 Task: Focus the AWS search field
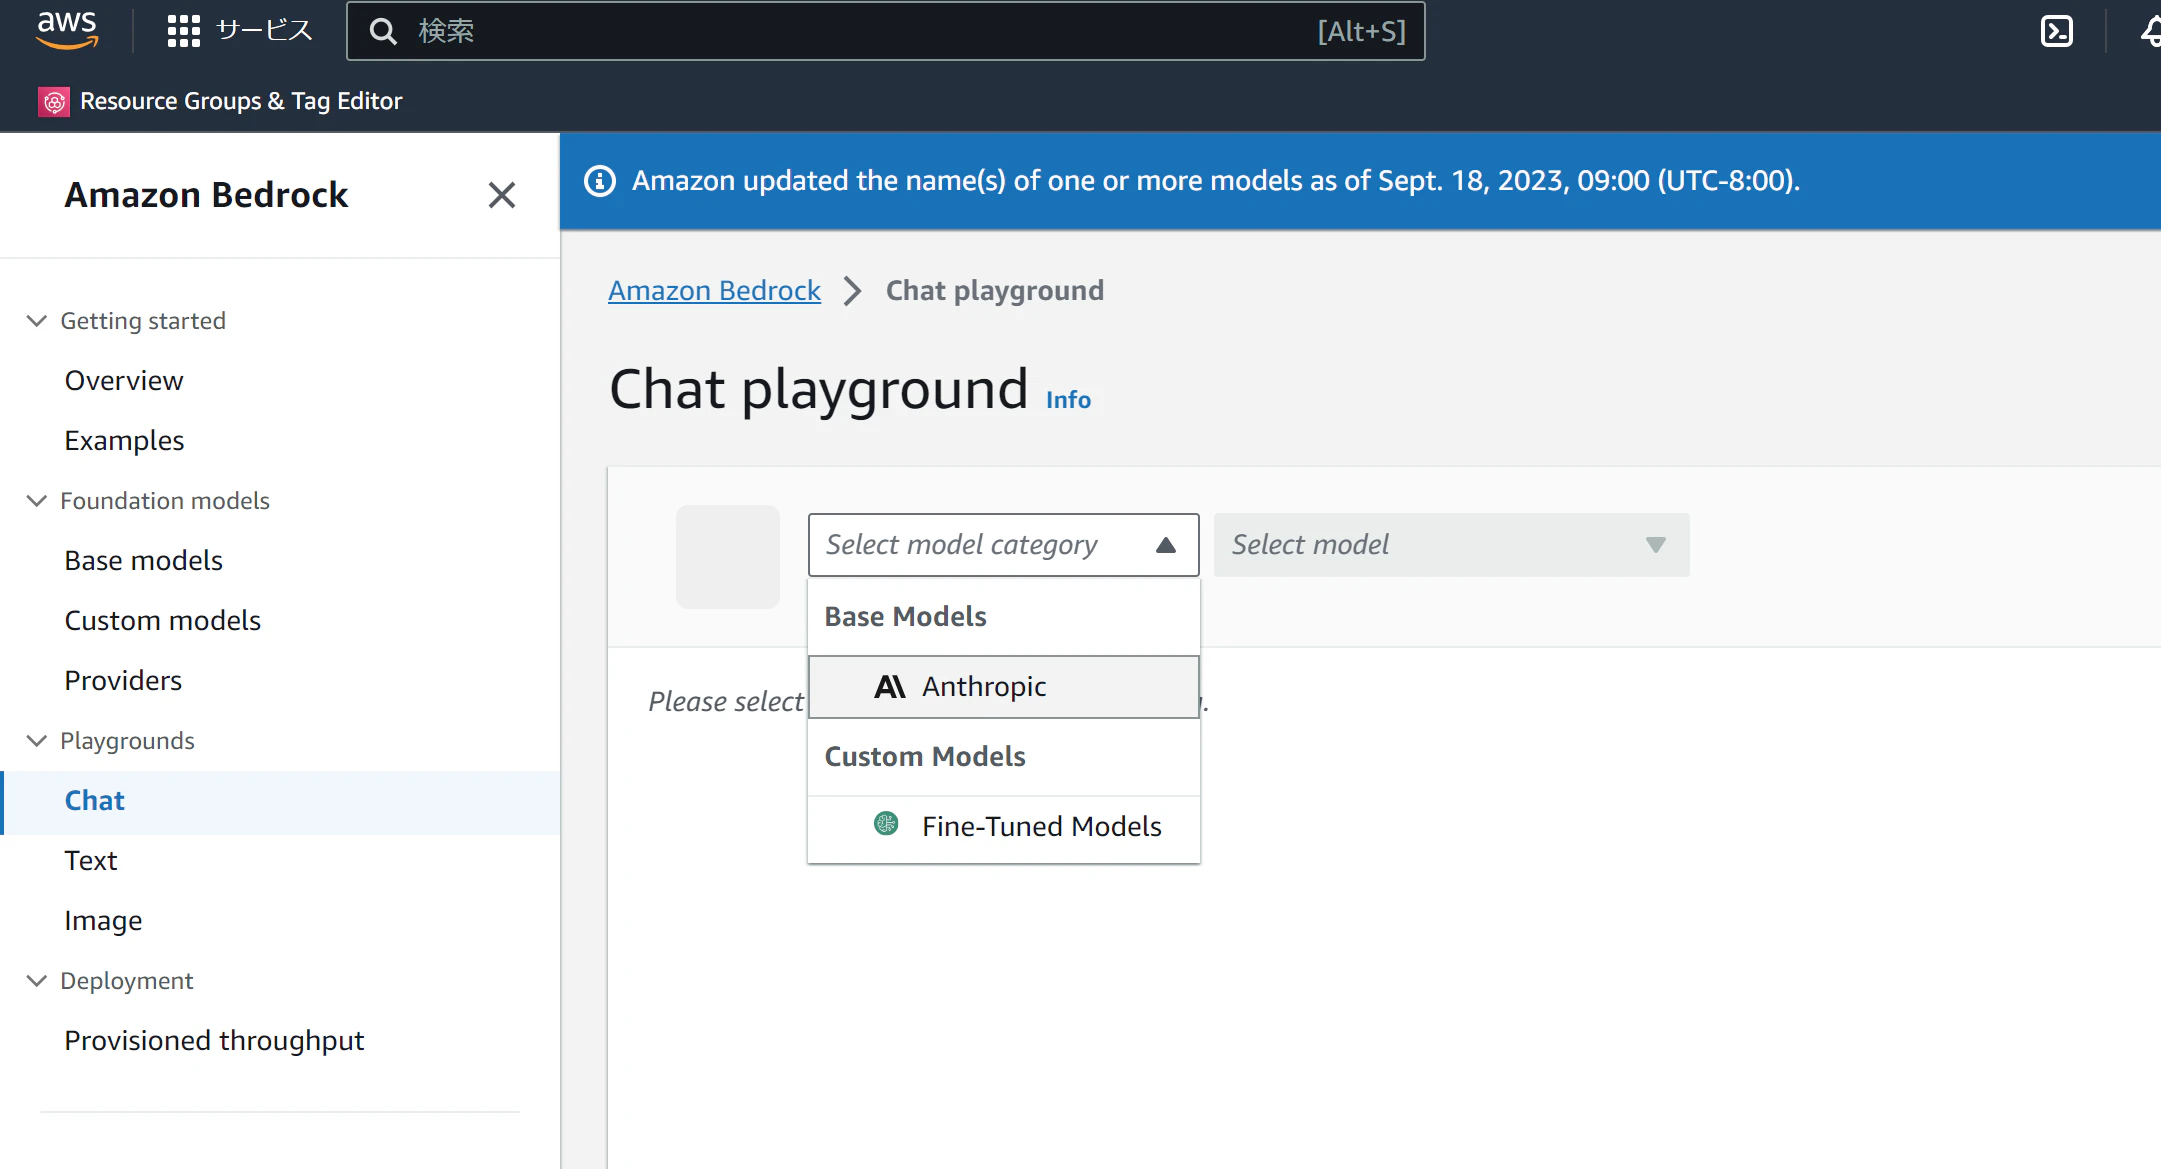860,31
